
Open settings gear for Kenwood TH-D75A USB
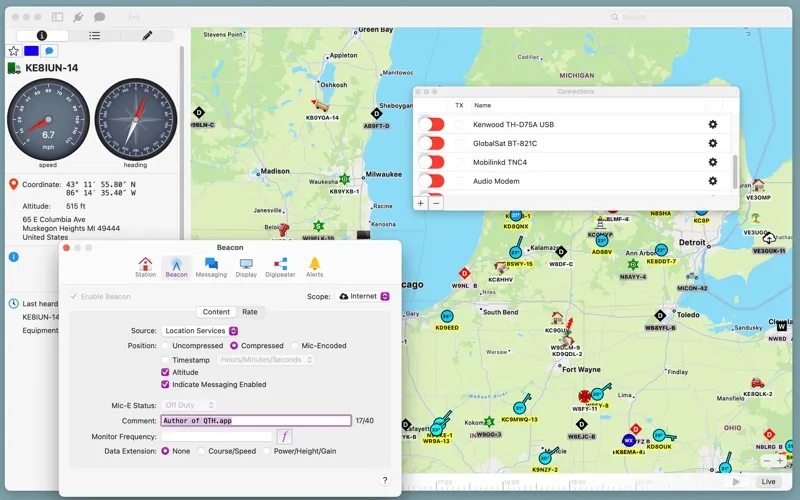pos(713,124)
